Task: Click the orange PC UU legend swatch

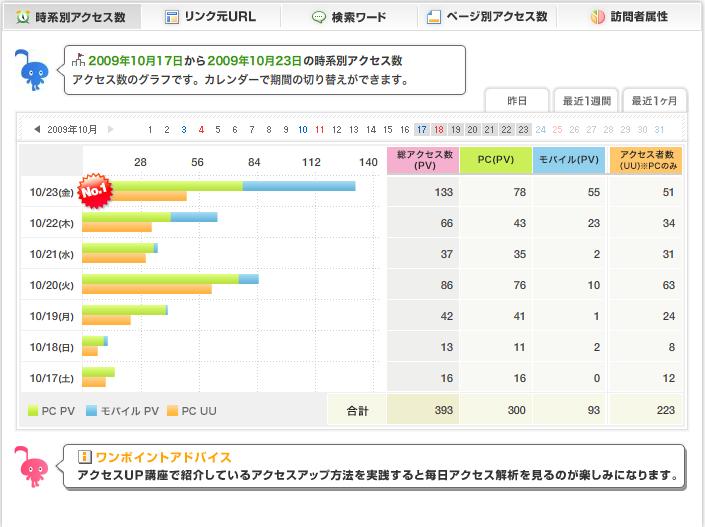Action: tap(172, 410)
